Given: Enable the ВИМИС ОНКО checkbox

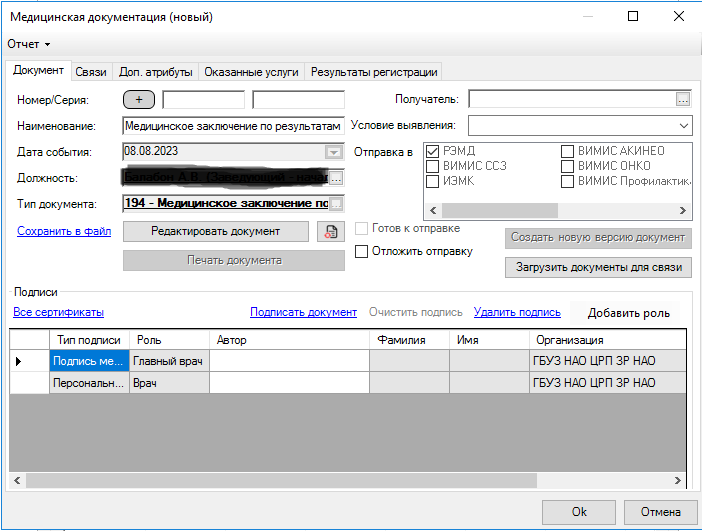Looking at the screenshot, I should tap(567, 167).
